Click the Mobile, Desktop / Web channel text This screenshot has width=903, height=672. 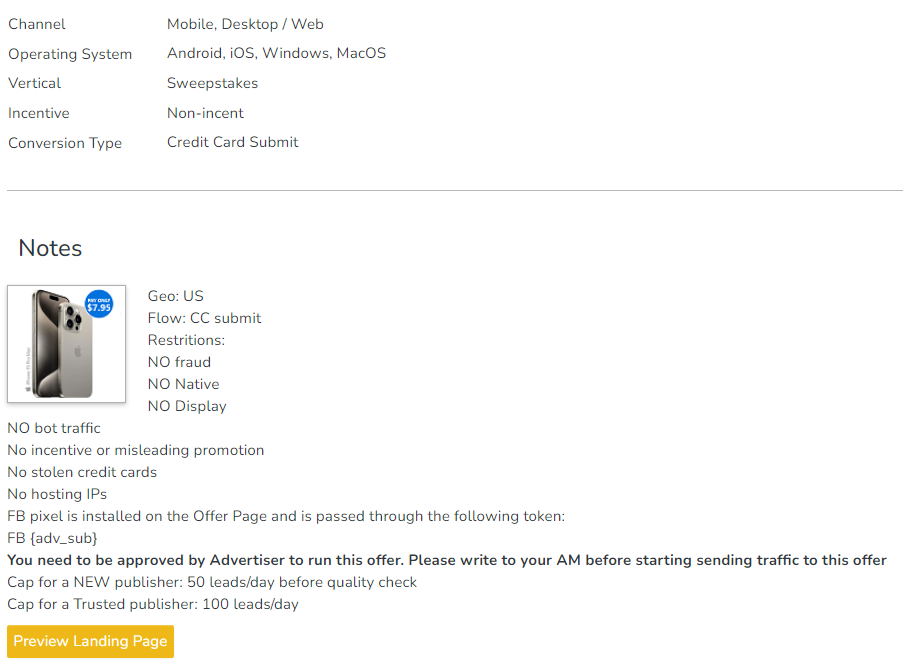(x=245, y=24)
